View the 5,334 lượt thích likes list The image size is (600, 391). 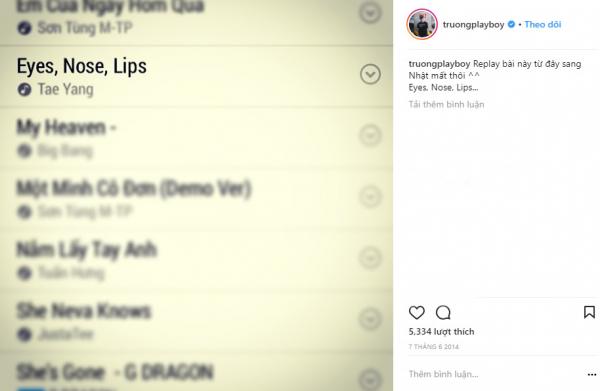tap(441, 331)
